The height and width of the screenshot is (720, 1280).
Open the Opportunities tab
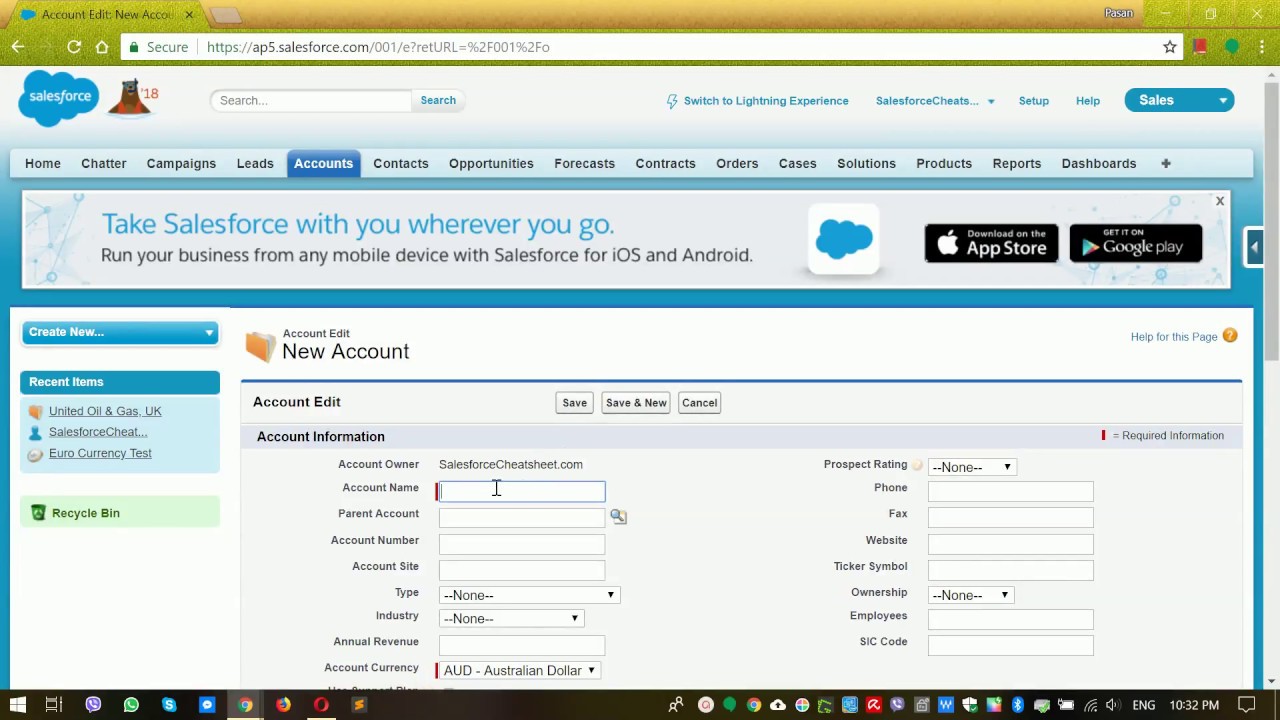click(491, 163)
